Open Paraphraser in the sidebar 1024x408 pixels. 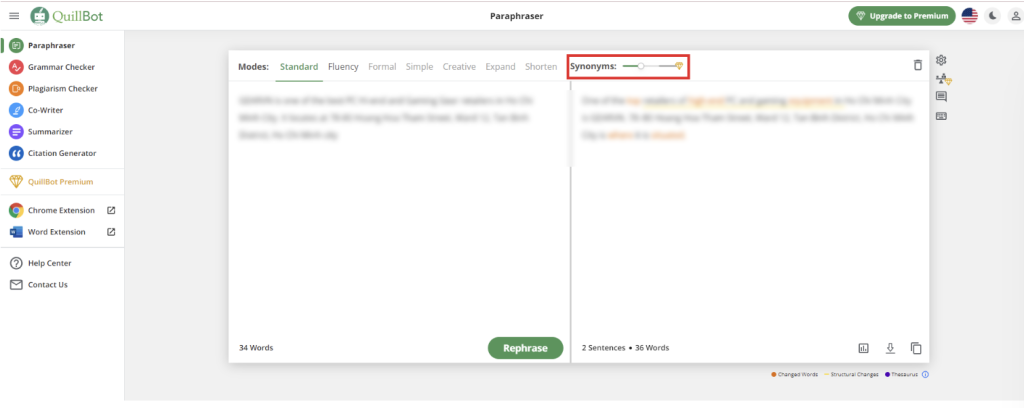[x=51, y=46]
